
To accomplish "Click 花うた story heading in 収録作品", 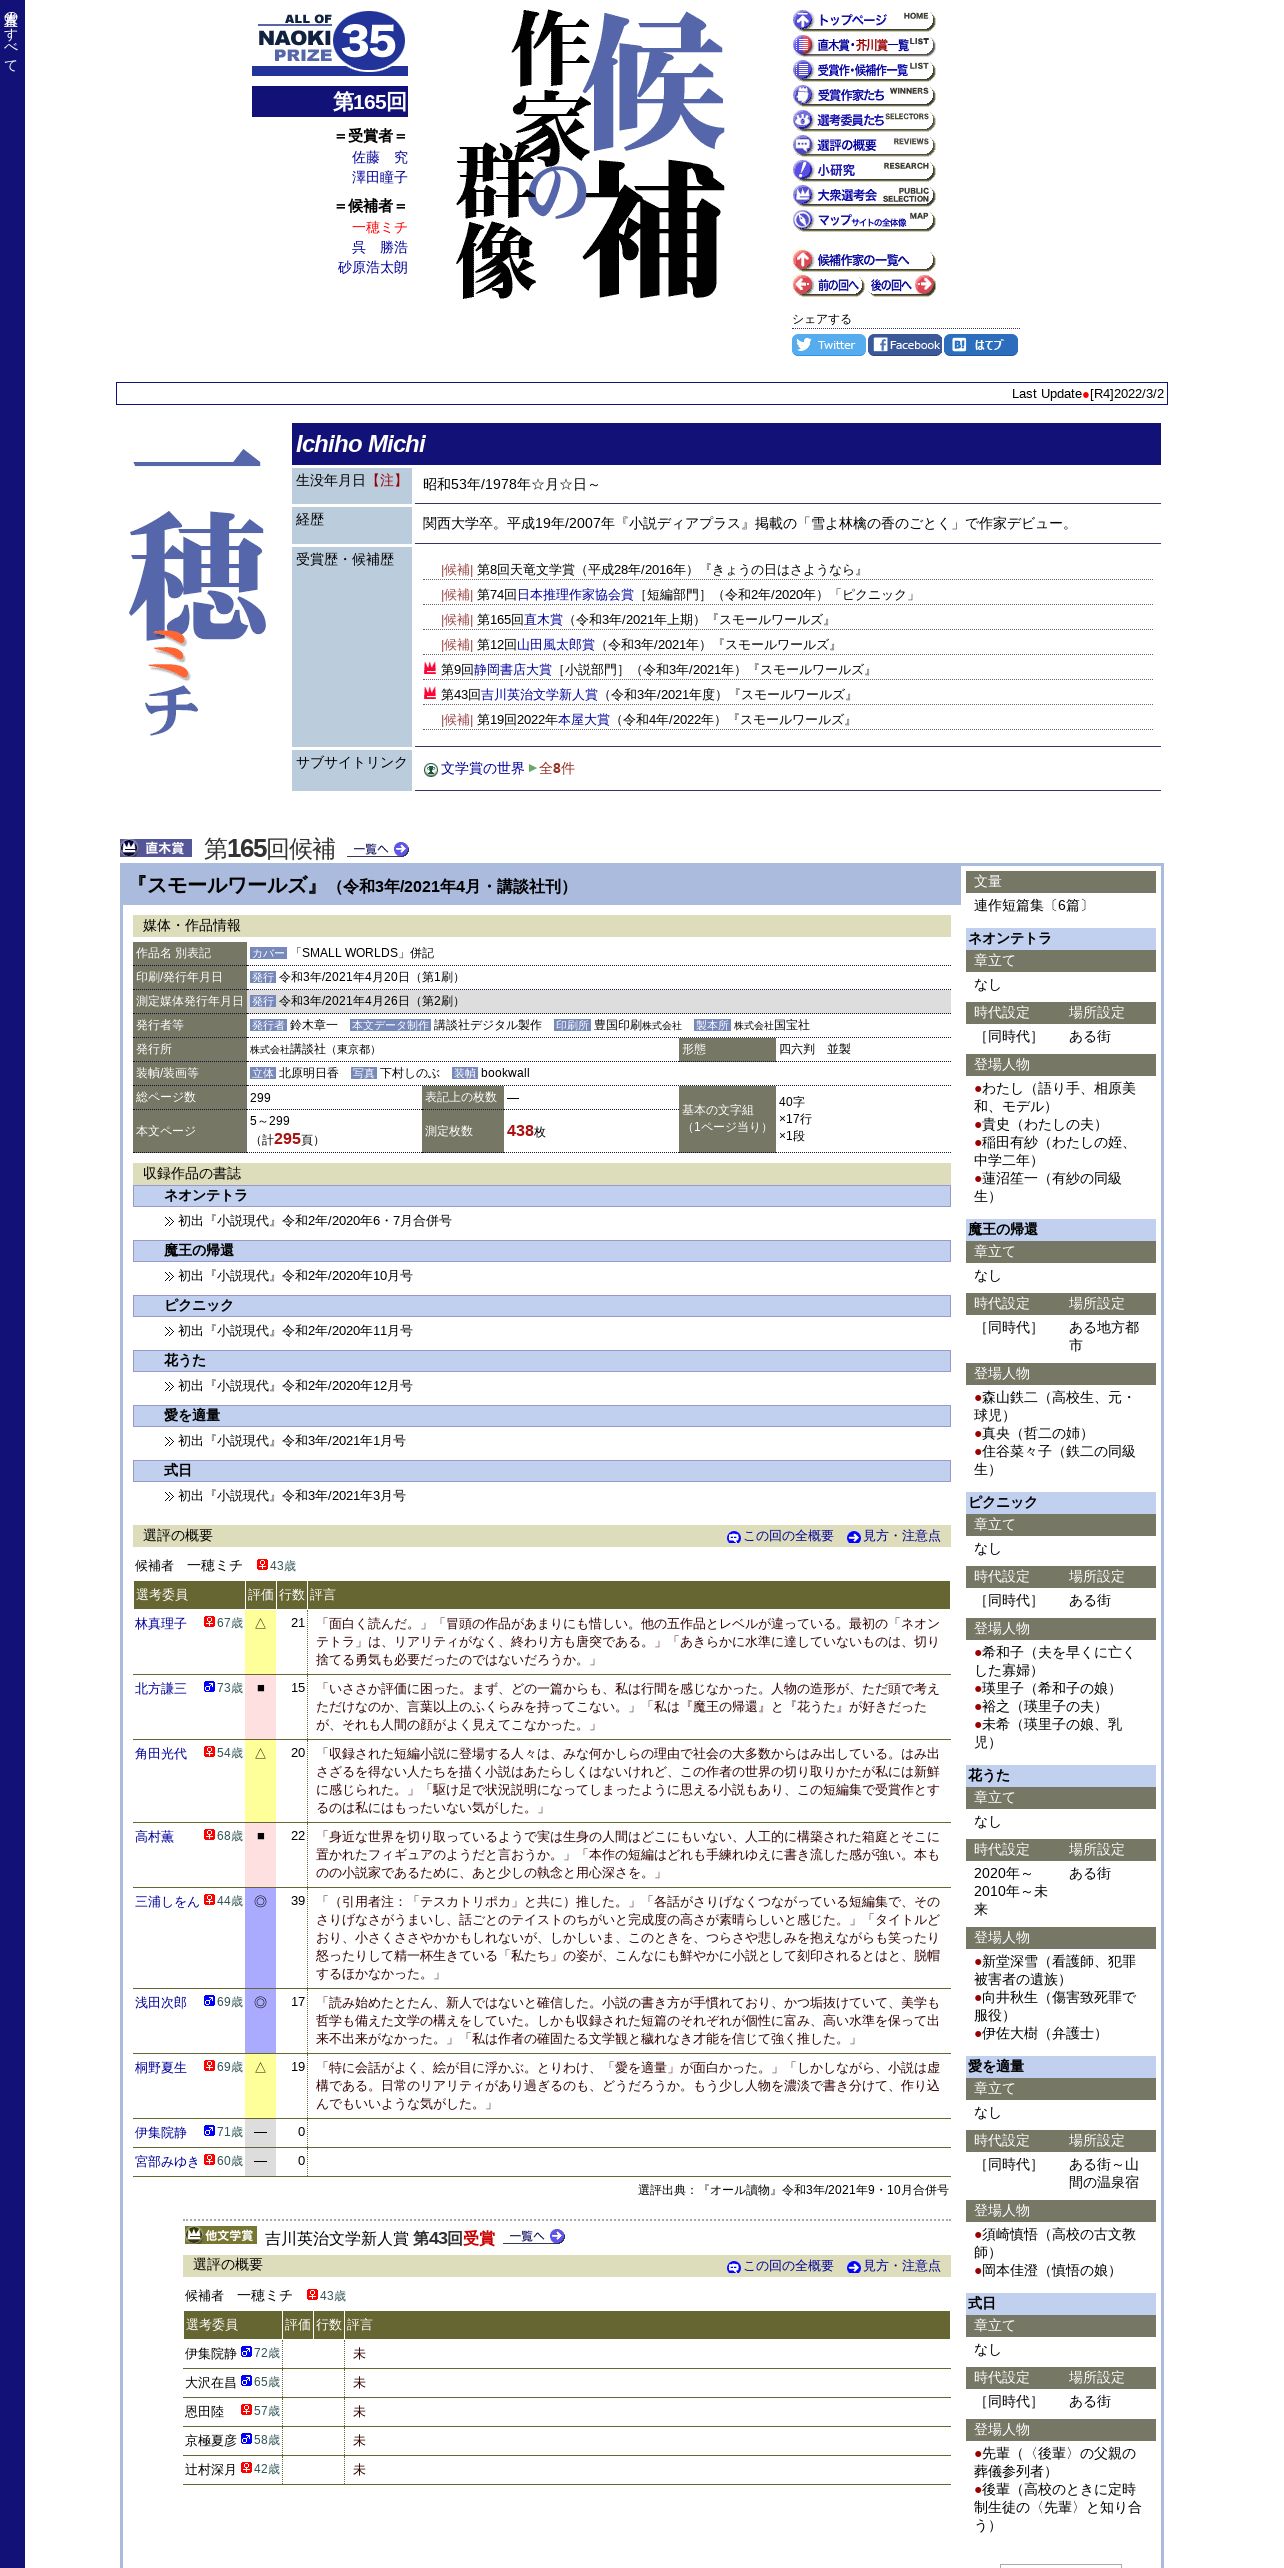I will pyautogui.click(x=541, y=1361).
